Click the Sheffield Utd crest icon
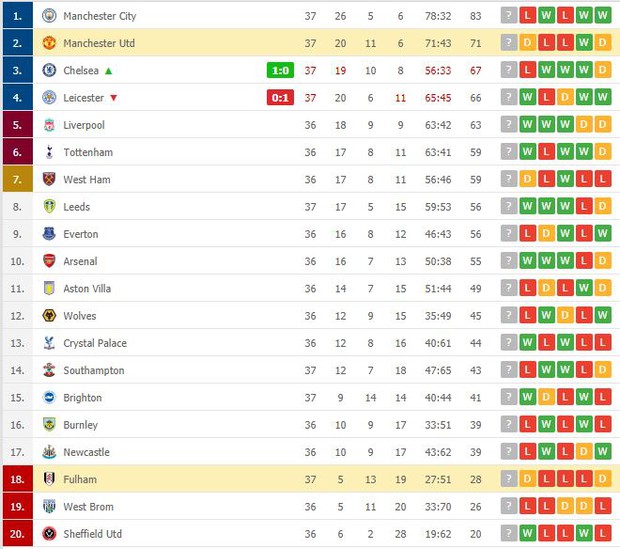Screen dimensions: 620x549 (49, 534)
